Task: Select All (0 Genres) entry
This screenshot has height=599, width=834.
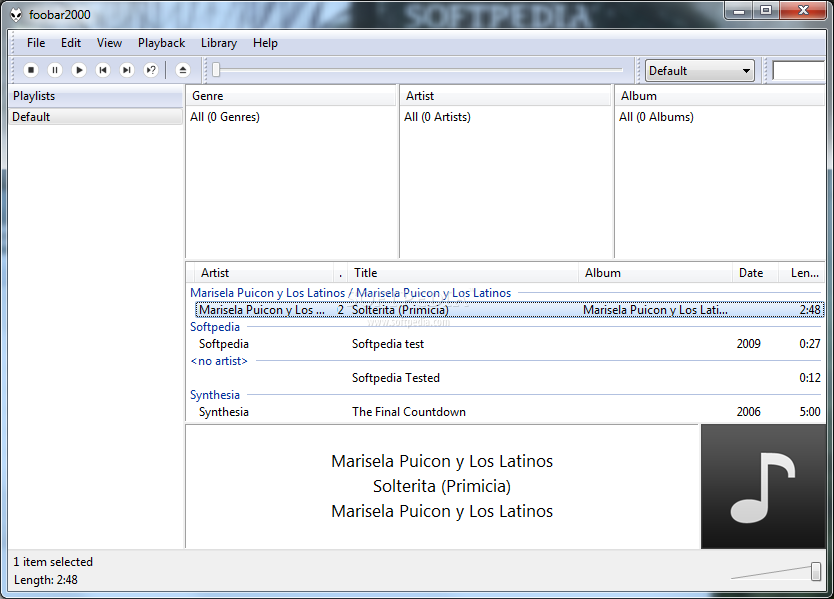Action: tap(225, 117)
